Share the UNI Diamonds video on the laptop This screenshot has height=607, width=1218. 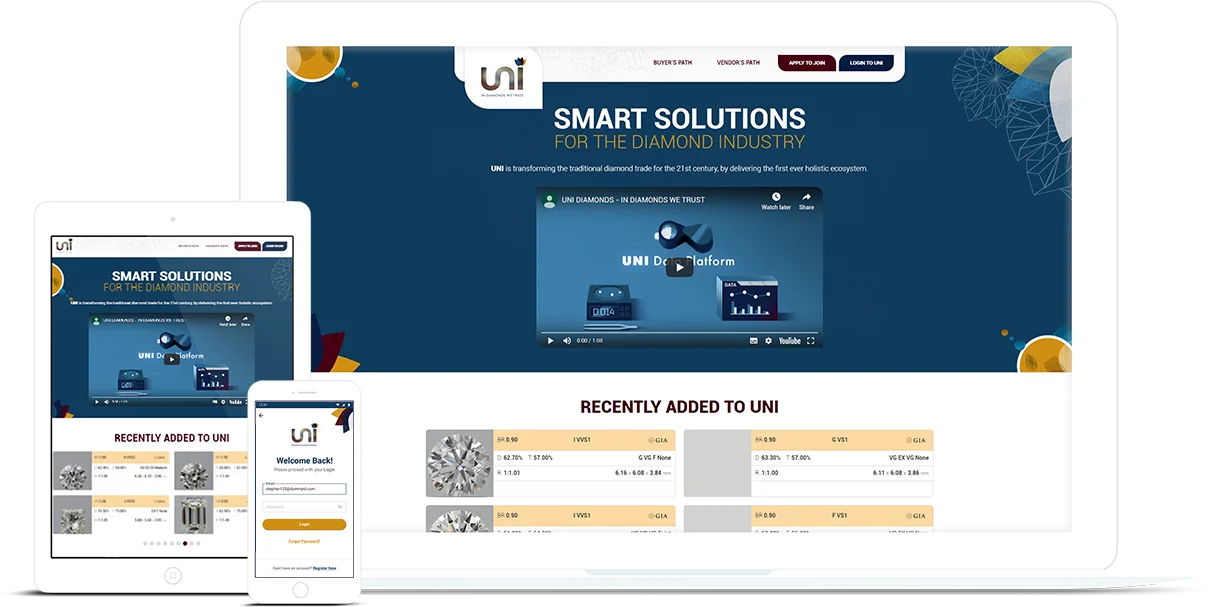click(806, 201)
